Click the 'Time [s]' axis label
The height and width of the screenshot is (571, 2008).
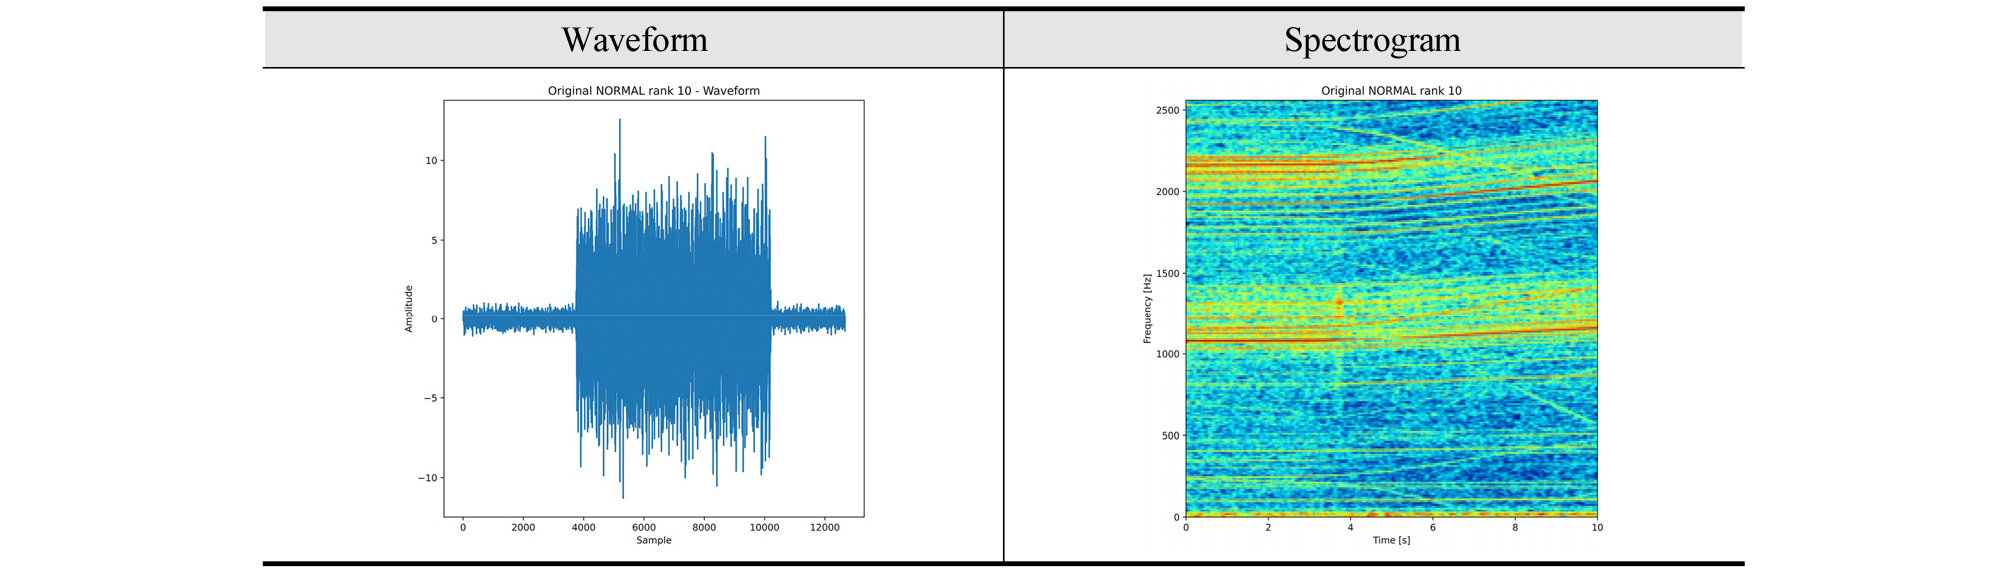click(x=1391, y=541)
